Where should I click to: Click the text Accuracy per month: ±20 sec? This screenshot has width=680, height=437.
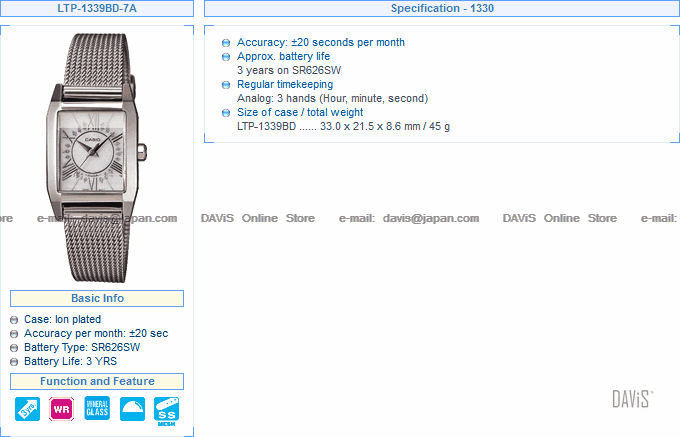pyautogui.click(x=96, y=333)
